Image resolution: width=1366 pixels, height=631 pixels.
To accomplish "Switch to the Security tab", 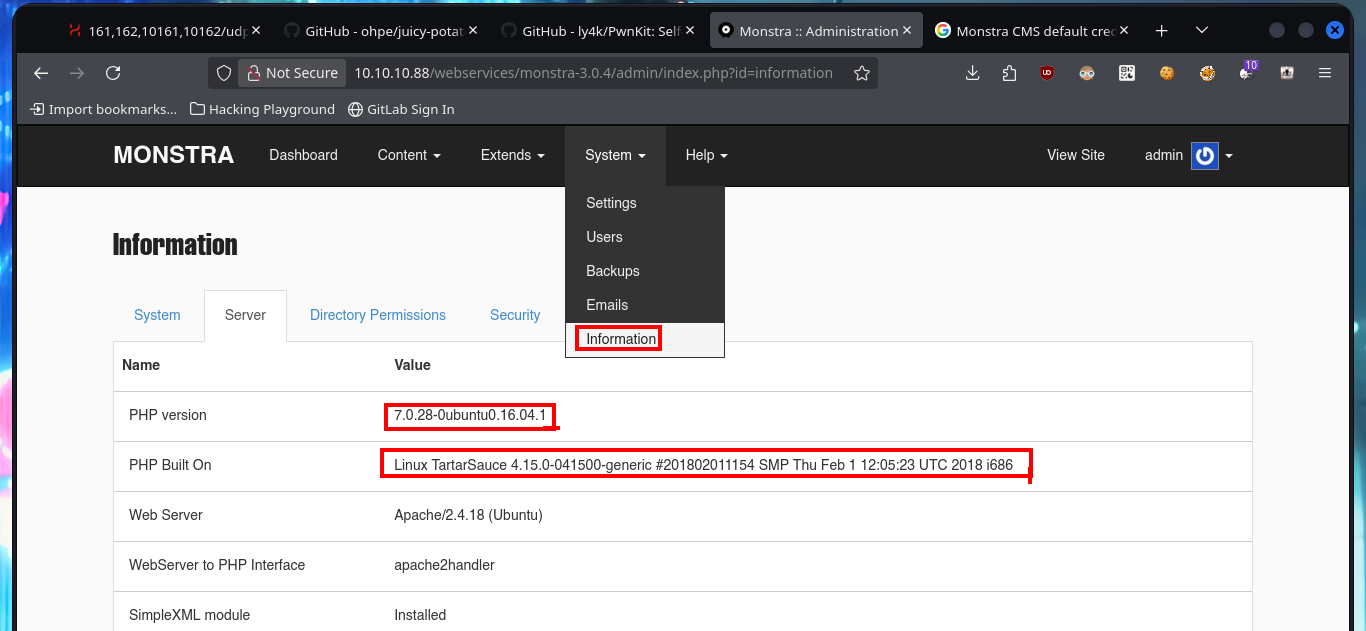I will pos(515,315).
